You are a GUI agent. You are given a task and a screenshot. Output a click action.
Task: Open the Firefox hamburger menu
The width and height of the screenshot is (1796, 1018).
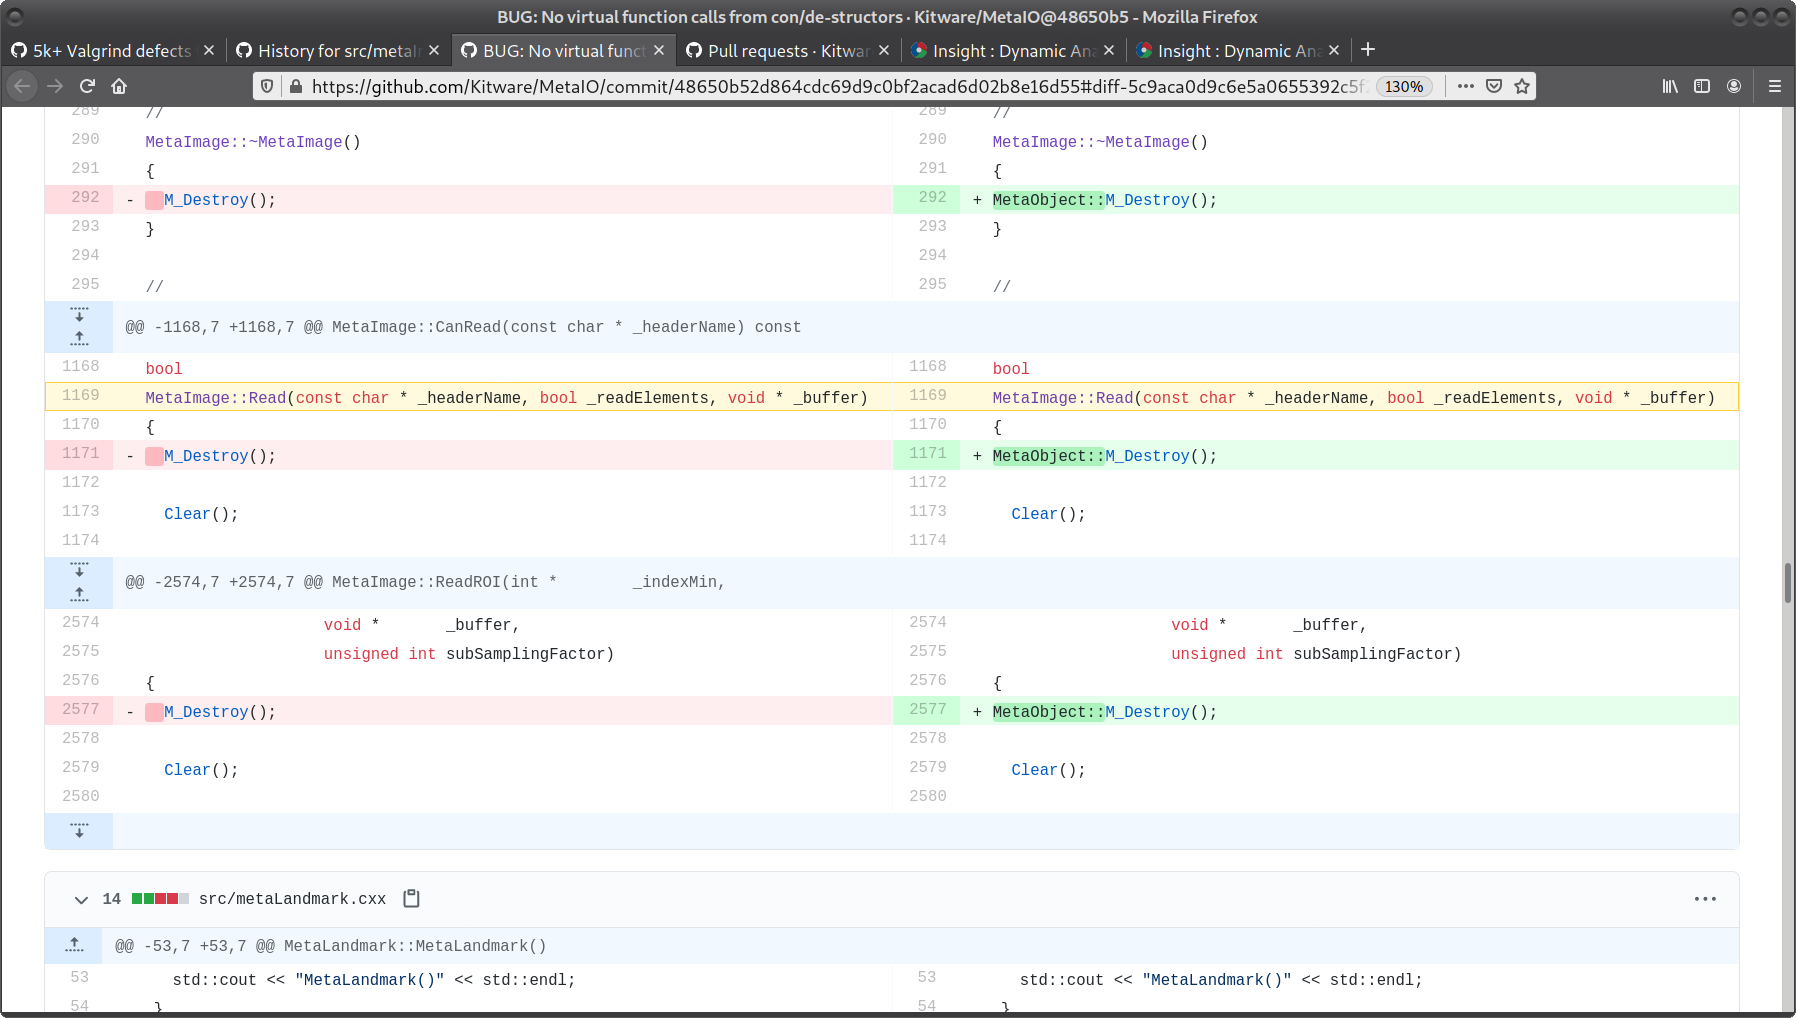tap(1775, 86)
